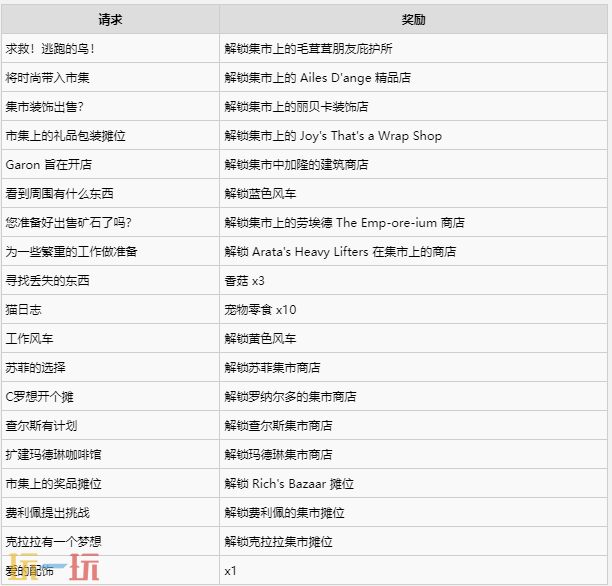This screenshot has width=612, height=586.
Task: Click the 请求 column header
Action: click(x=110, y=19)
